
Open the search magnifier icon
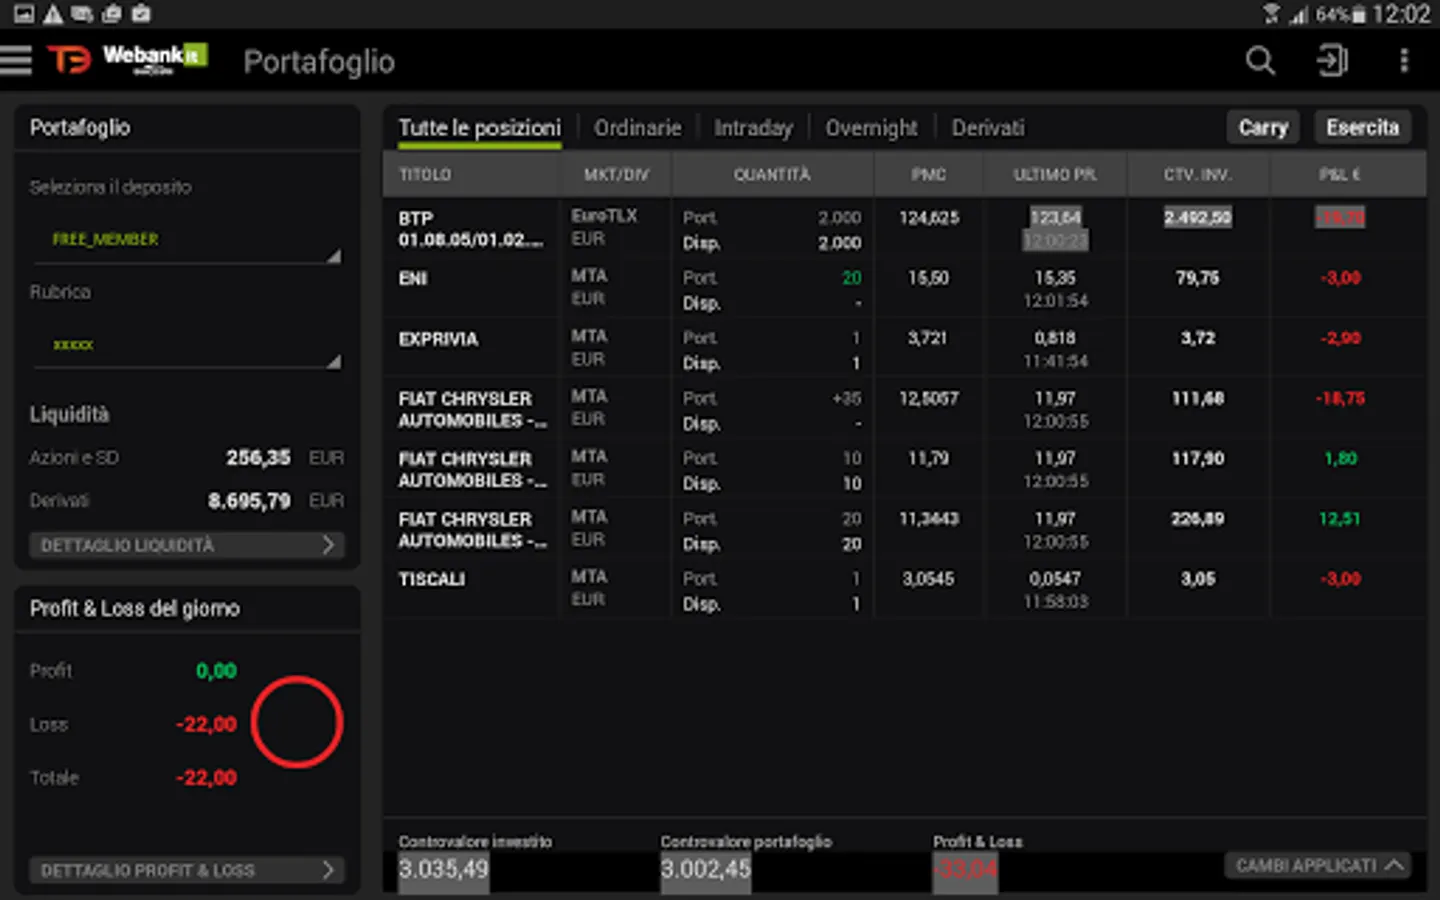1260,60
